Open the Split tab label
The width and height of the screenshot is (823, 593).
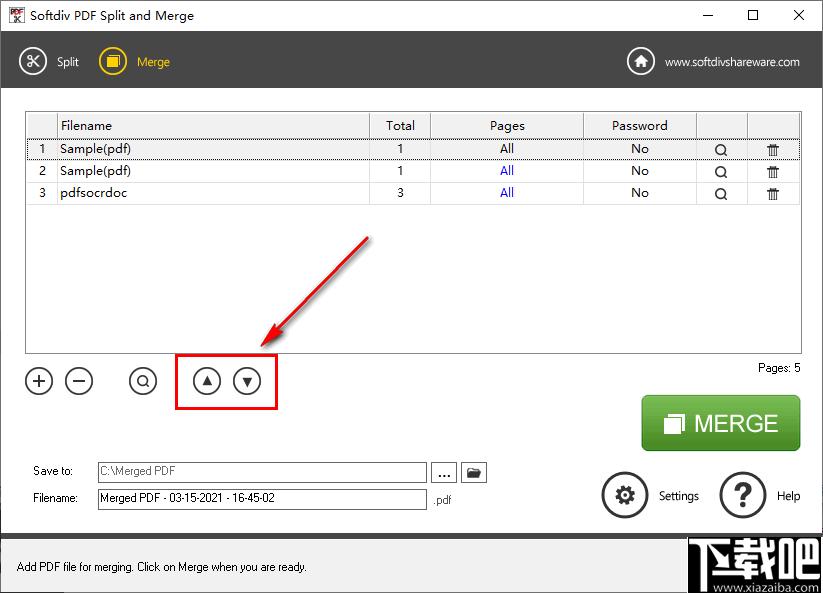[68, 62]
